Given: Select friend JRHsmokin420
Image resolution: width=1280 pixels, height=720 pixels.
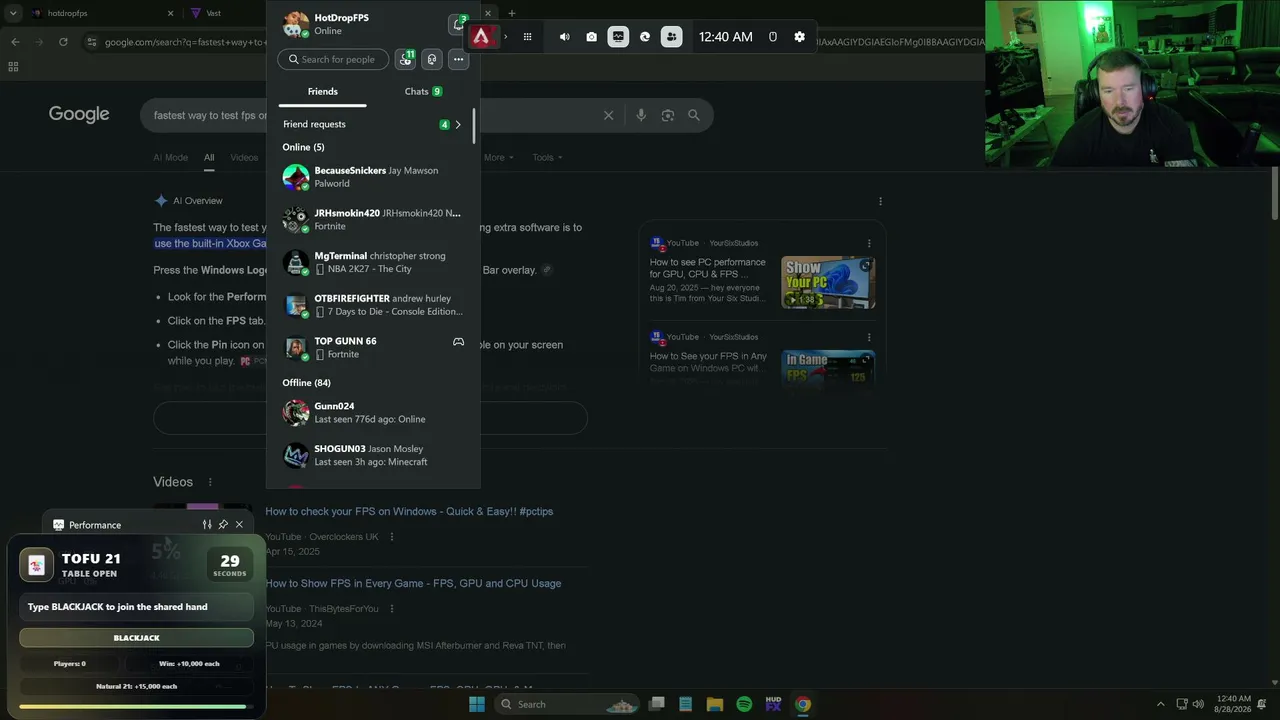Looking at the screenshot, I should coord(374,220).
